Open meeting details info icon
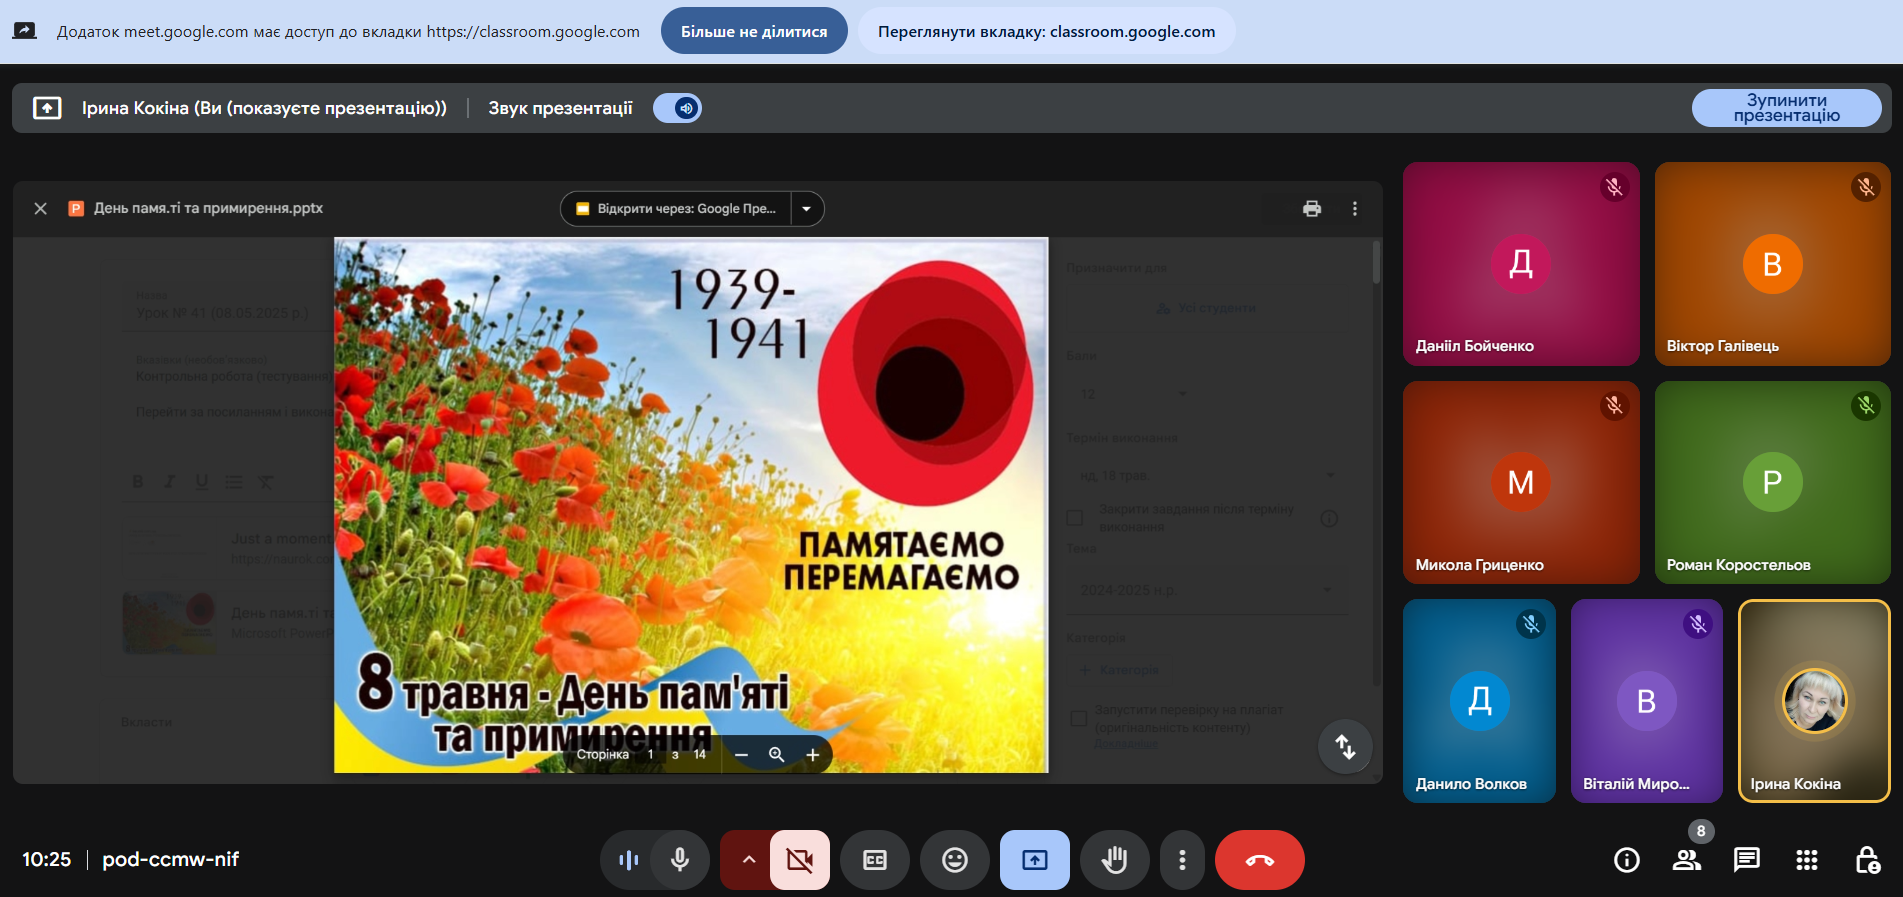This screenshot has height=897, width=1903. pyautogui.click(x=1627, y=860)
